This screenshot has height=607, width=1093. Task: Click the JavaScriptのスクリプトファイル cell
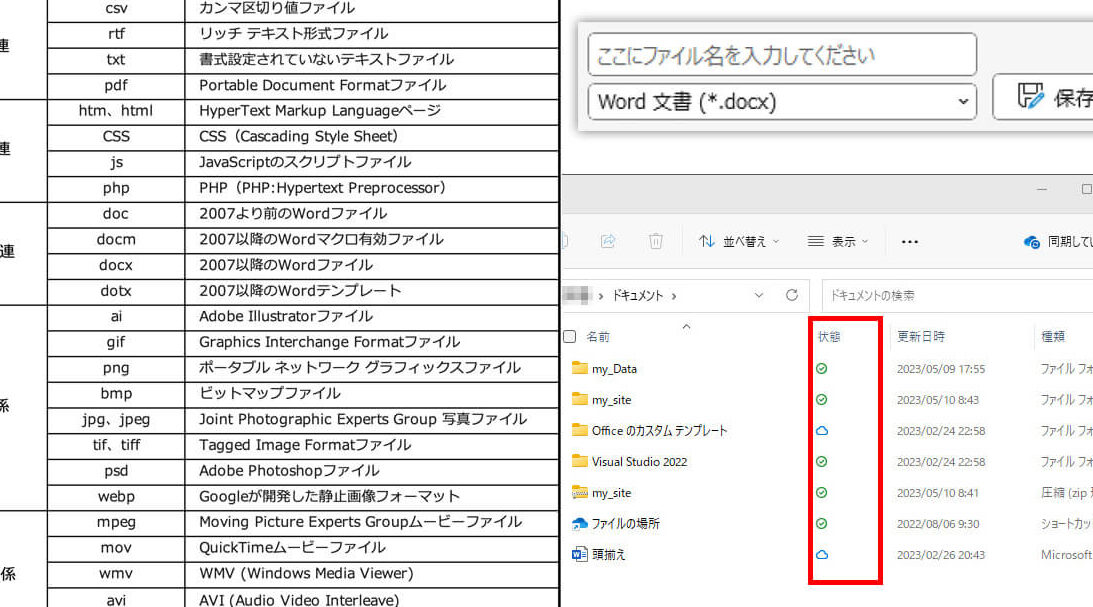[372, 162]
